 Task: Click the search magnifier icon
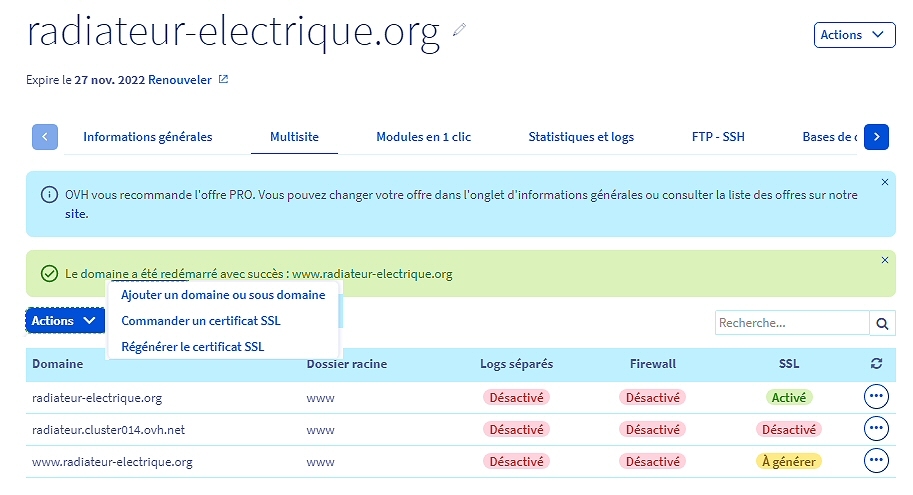click(882, 323)
